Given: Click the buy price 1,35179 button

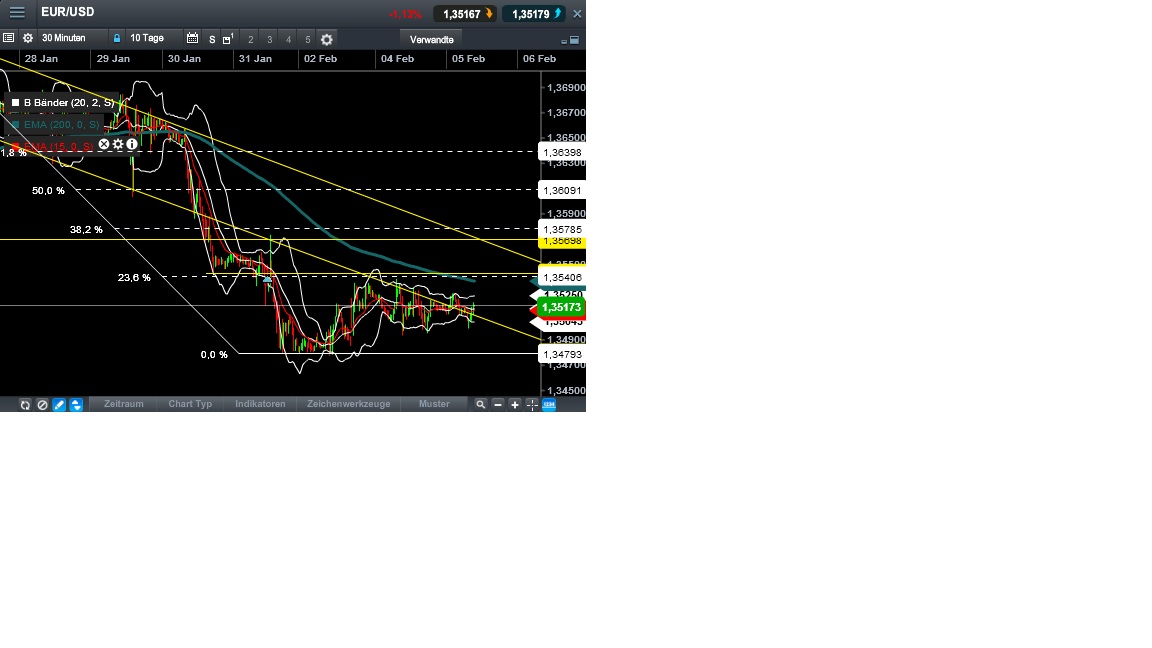Looking at the screenshot, I should coord(532,13).
